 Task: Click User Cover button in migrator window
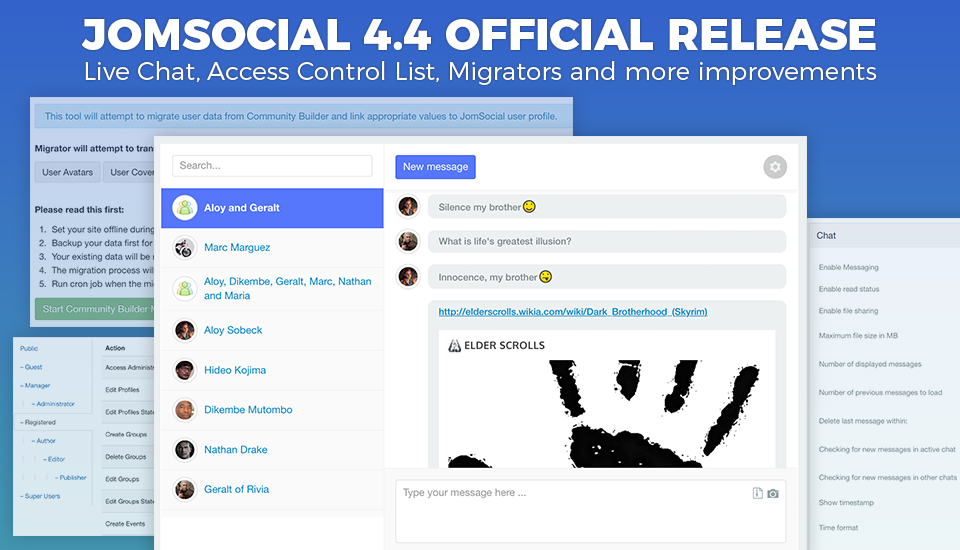129,172
